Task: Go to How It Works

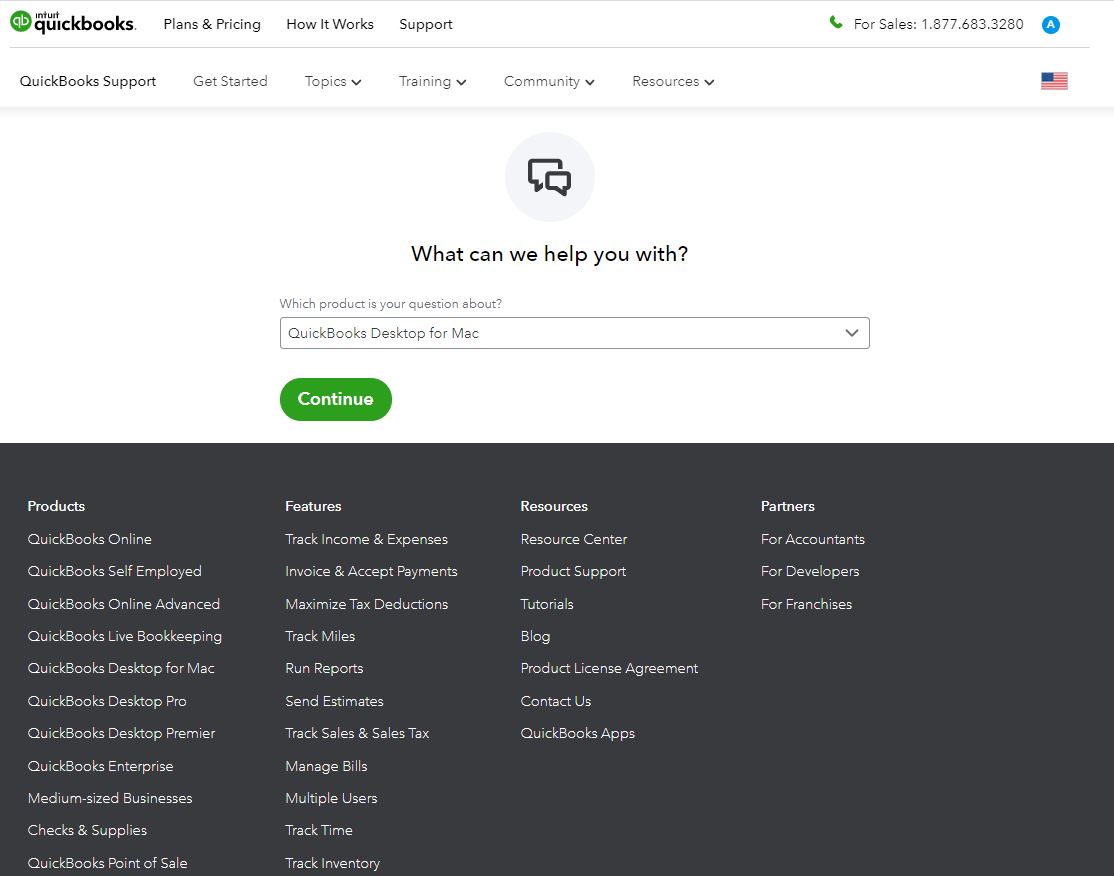Action: (x=330, y=24)
